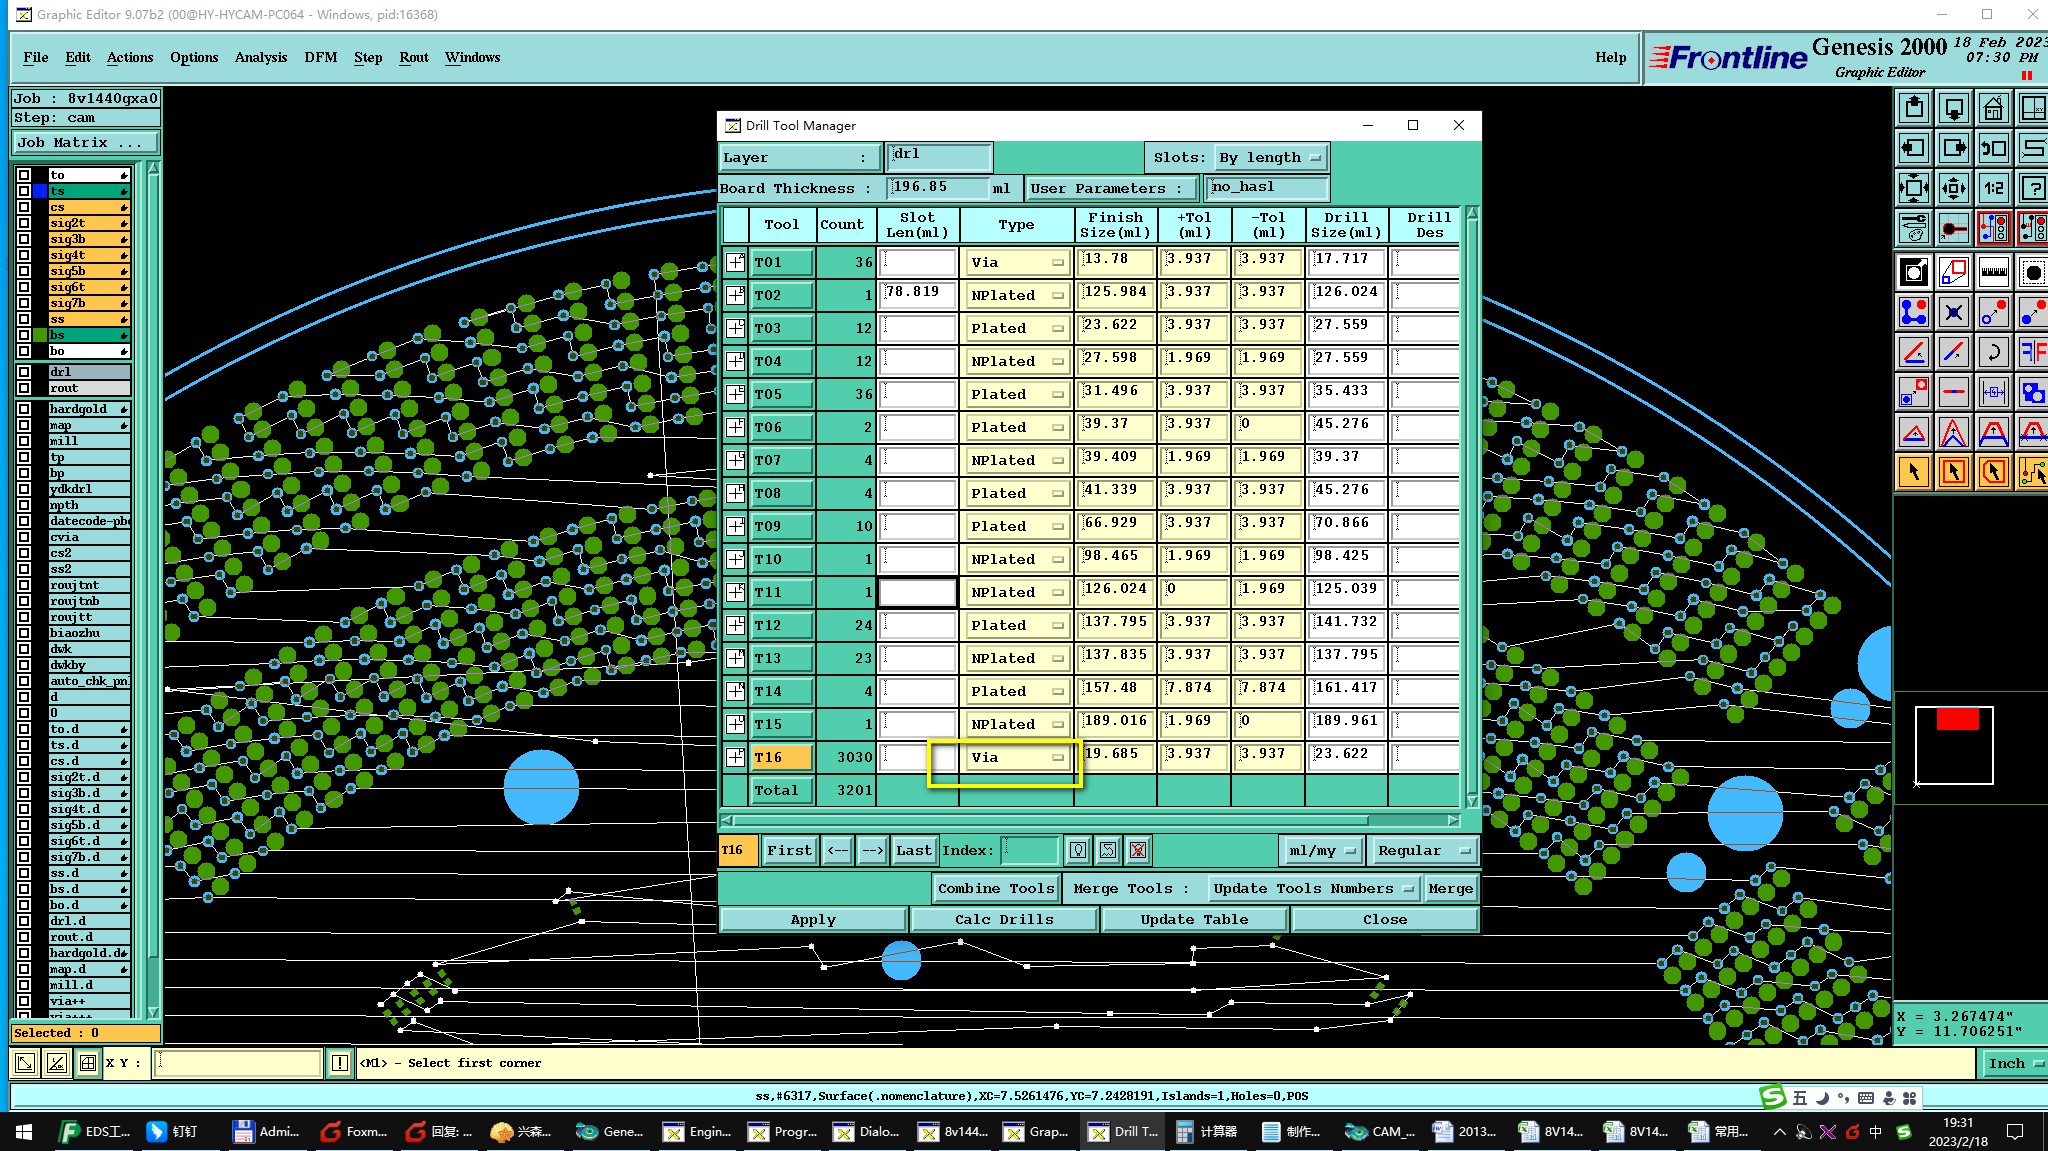2048x1151 pixels.
Task: Click the delete feature X icon
Action: click(x=1953, y=312)
